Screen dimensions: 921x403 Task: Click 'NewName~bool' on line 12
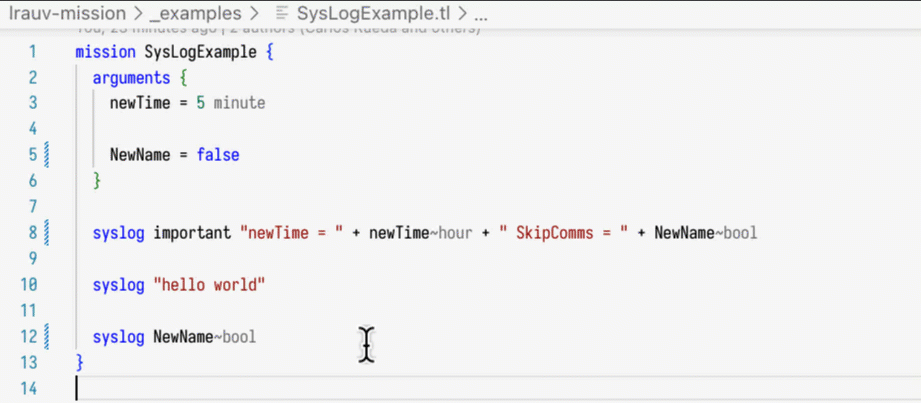[204, 337]
